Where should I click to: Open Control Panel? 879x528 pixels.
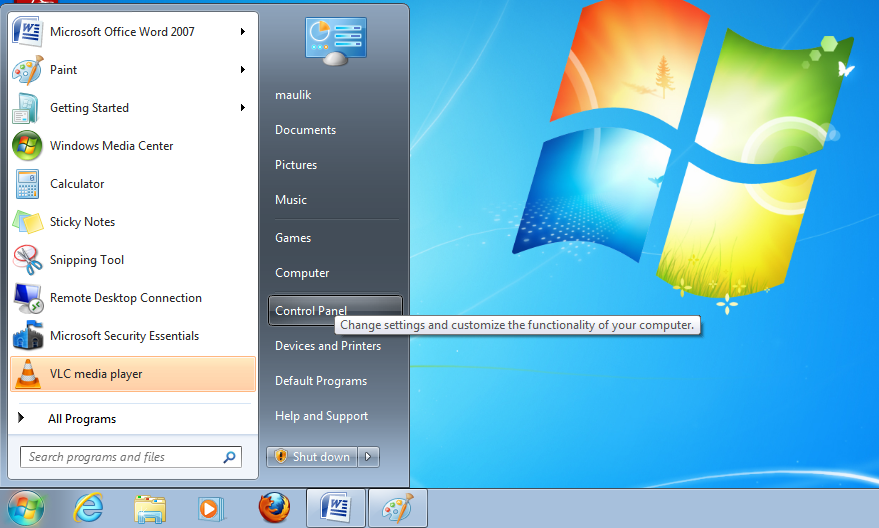335,311
